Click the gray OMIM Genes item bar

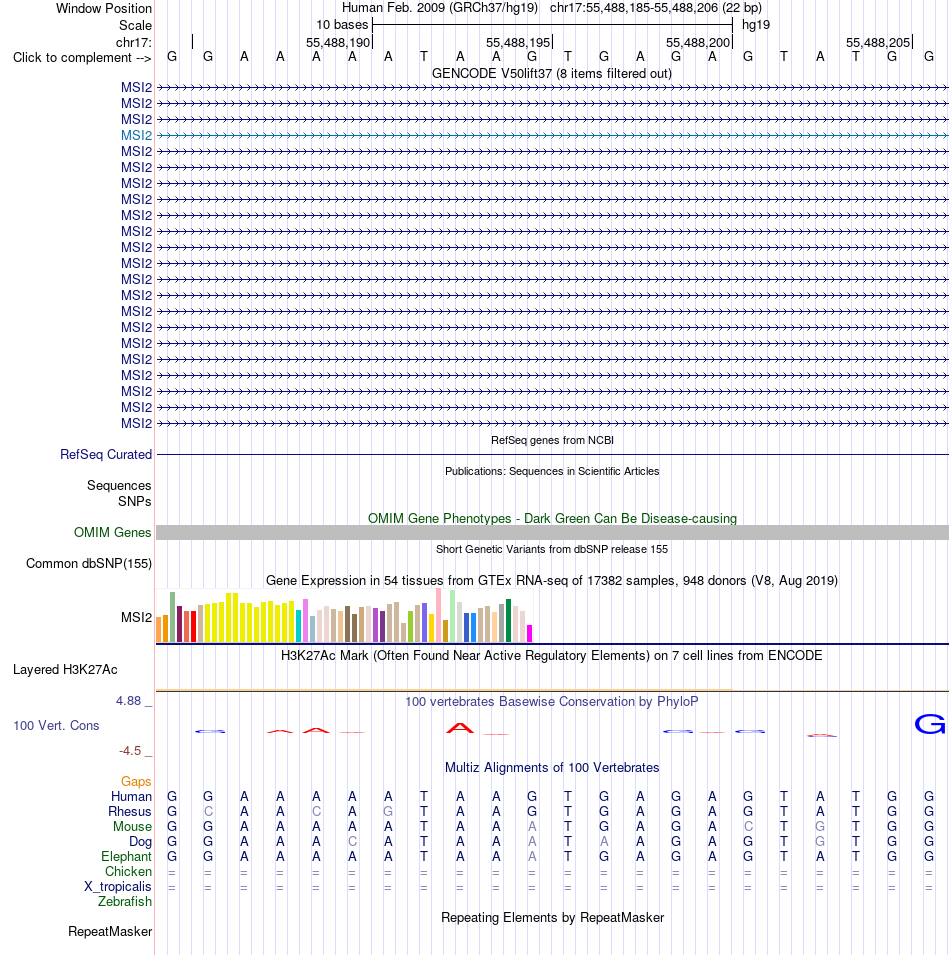point(552,532)
